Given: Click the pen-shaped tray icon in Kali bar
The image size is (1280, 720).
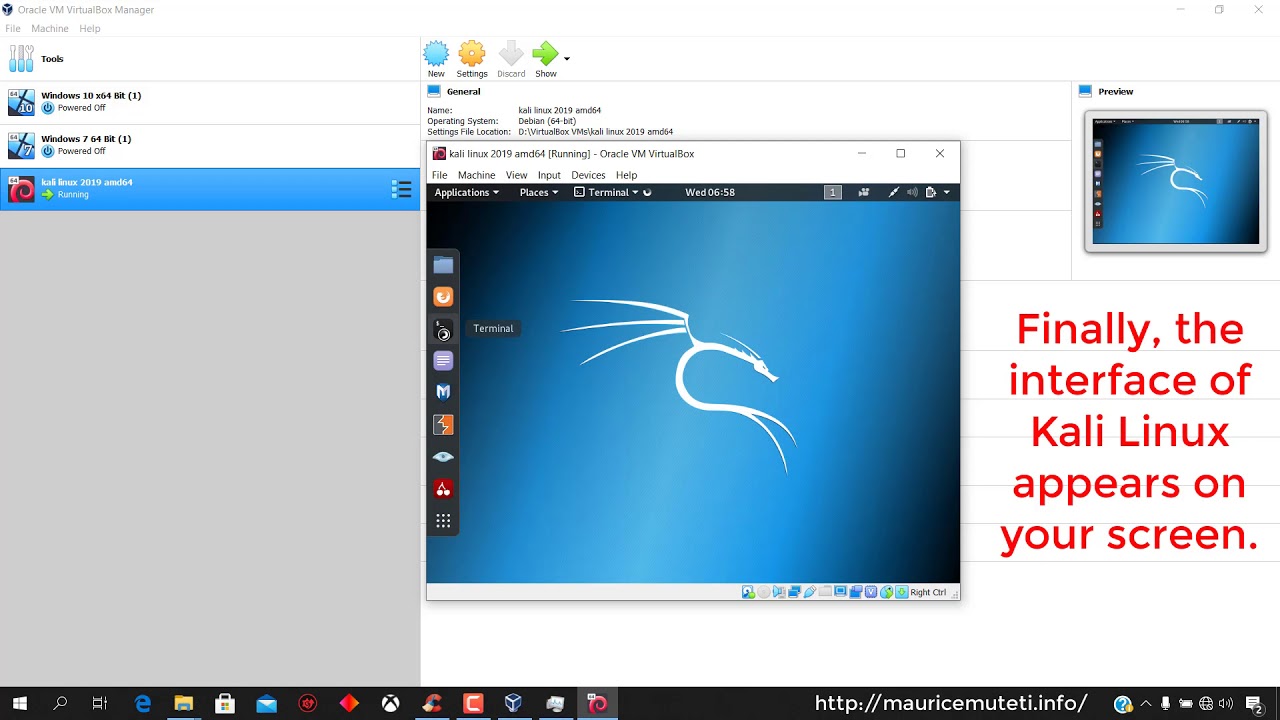Looking at the screenshot, I should click(894, 192).
